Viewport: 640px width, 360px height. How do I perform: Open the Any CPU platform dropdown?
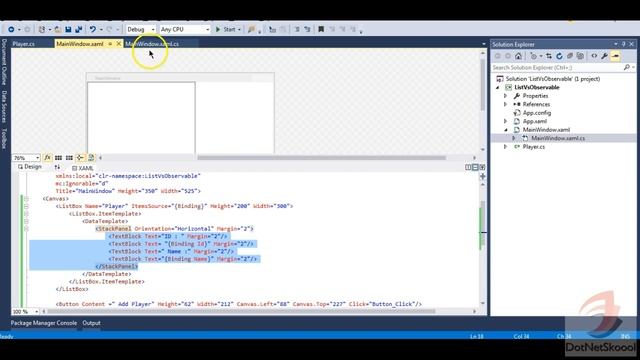(x=184, y=29)
